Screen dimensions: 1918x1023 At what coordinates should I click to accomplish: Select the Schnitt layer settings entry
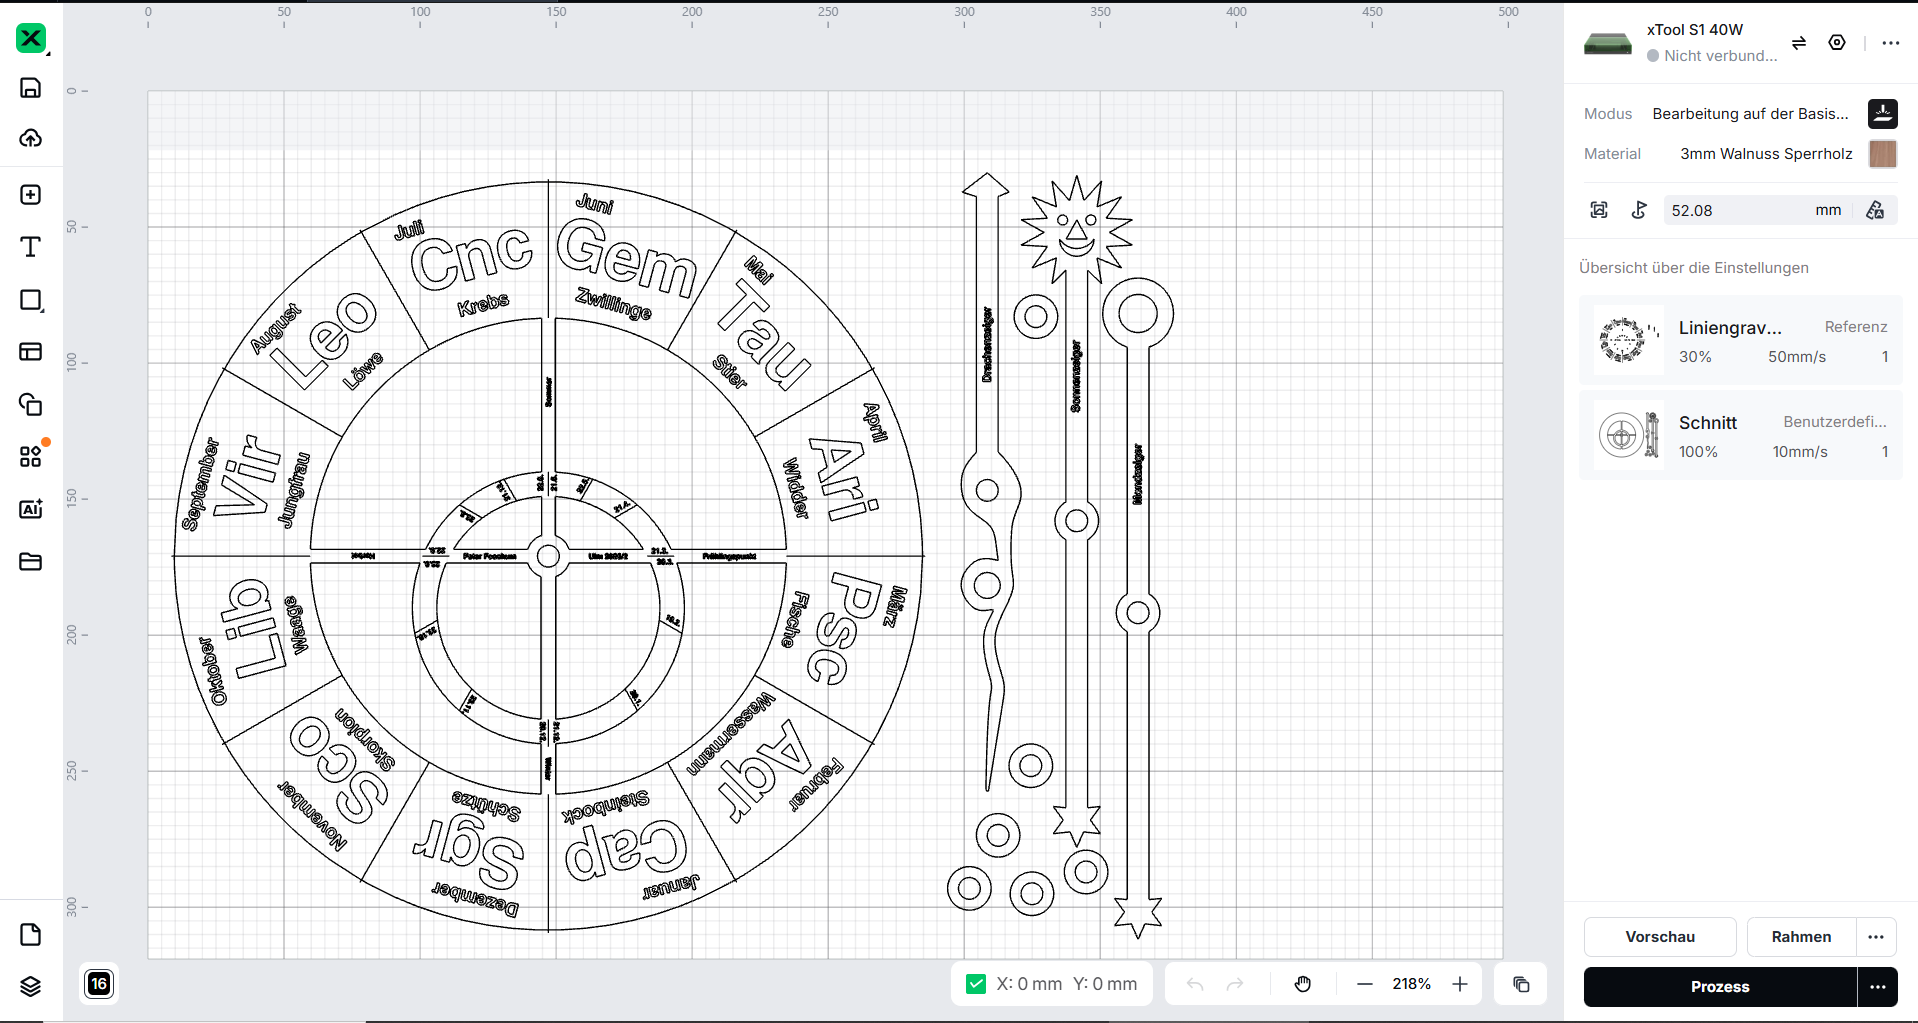pyautogui.click(x=1740, y=437)
